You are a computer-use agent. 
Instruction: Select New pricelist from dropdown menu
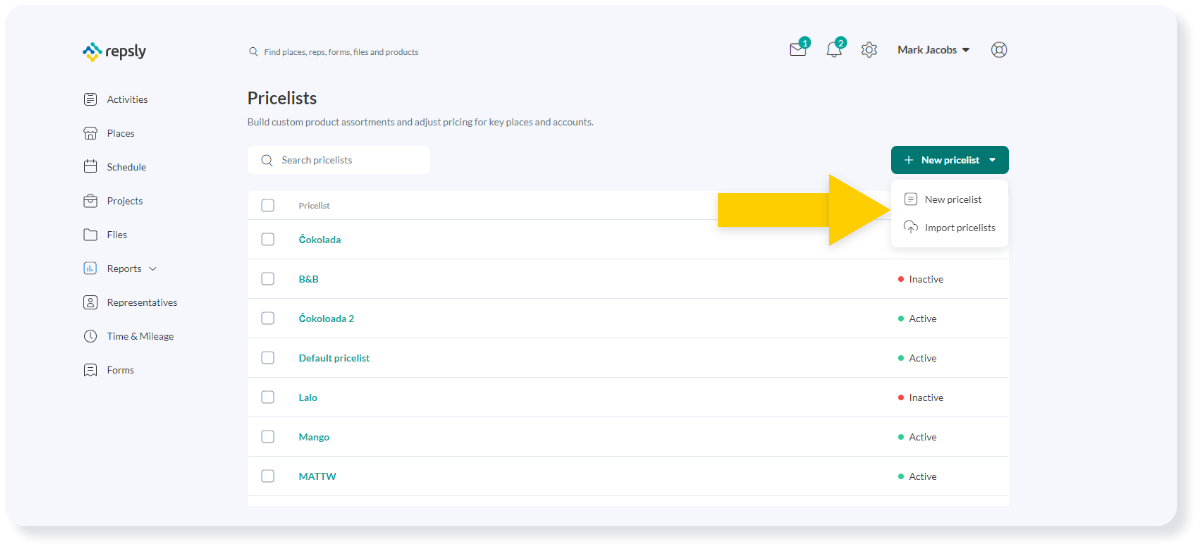950,199
